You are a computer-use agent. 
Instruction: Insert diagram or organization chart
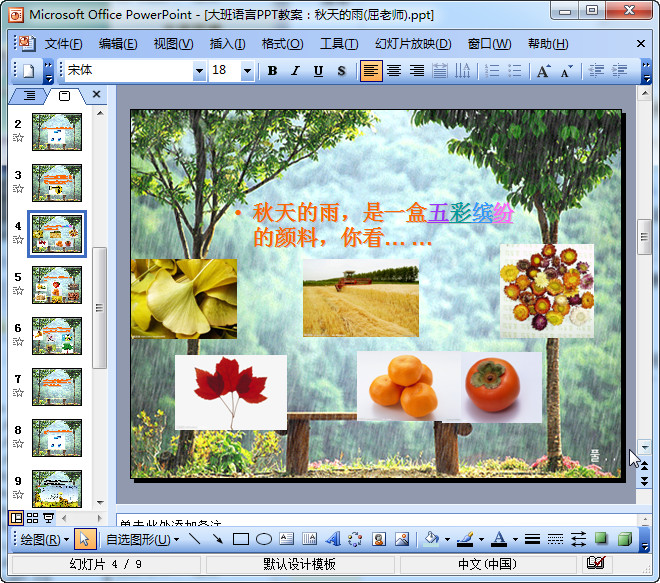(x=355, y=539)
